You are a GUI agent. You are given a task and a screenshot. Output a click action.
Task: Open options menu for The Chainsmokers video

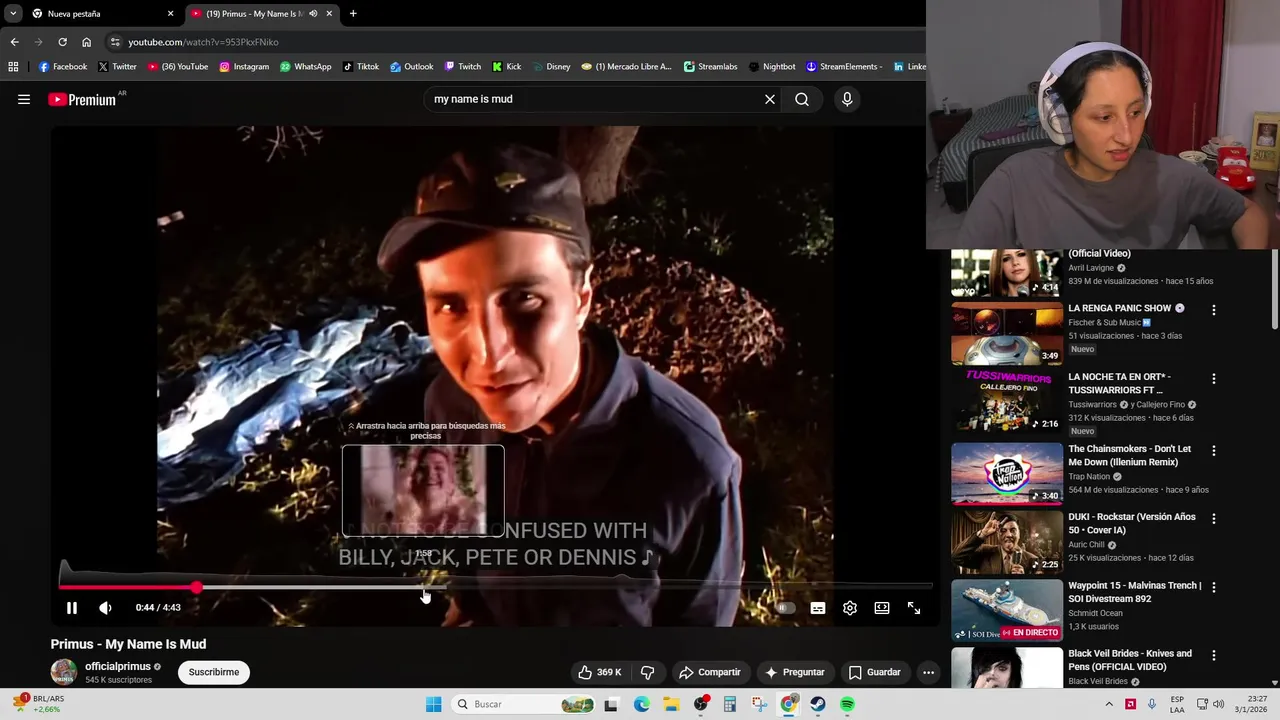click(x=1214, y=451)
